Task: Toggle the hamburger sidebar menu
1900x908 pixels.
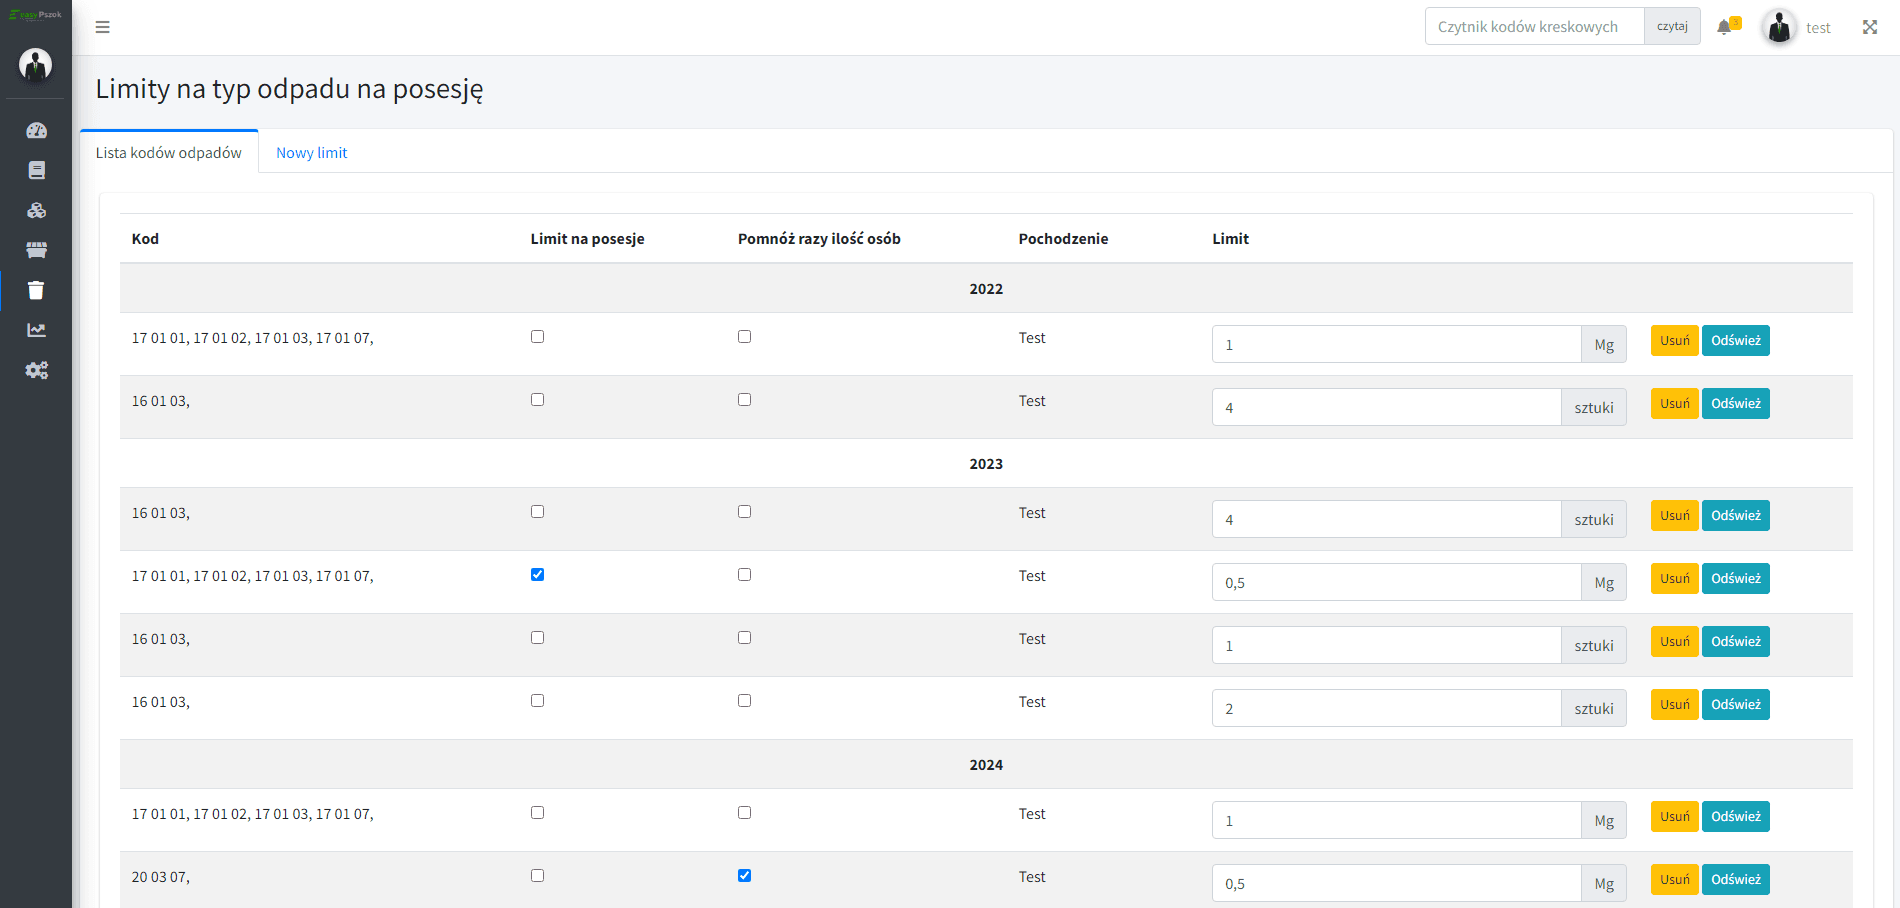Action: point(102,27)
